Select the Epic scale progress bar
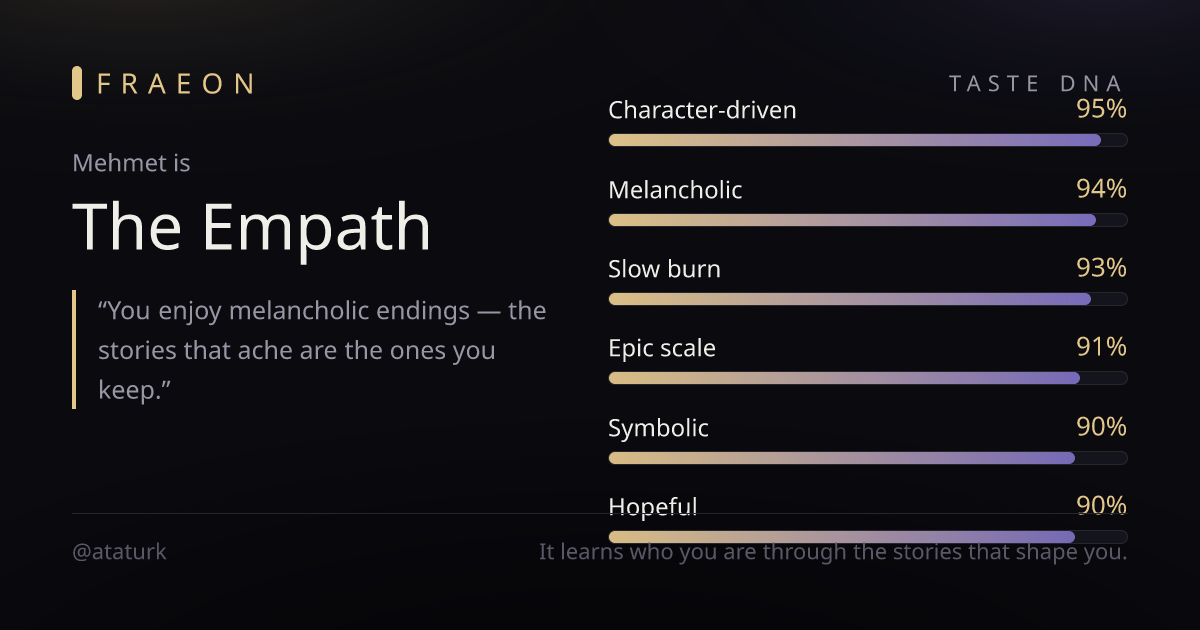 click(x=868, y=378)
